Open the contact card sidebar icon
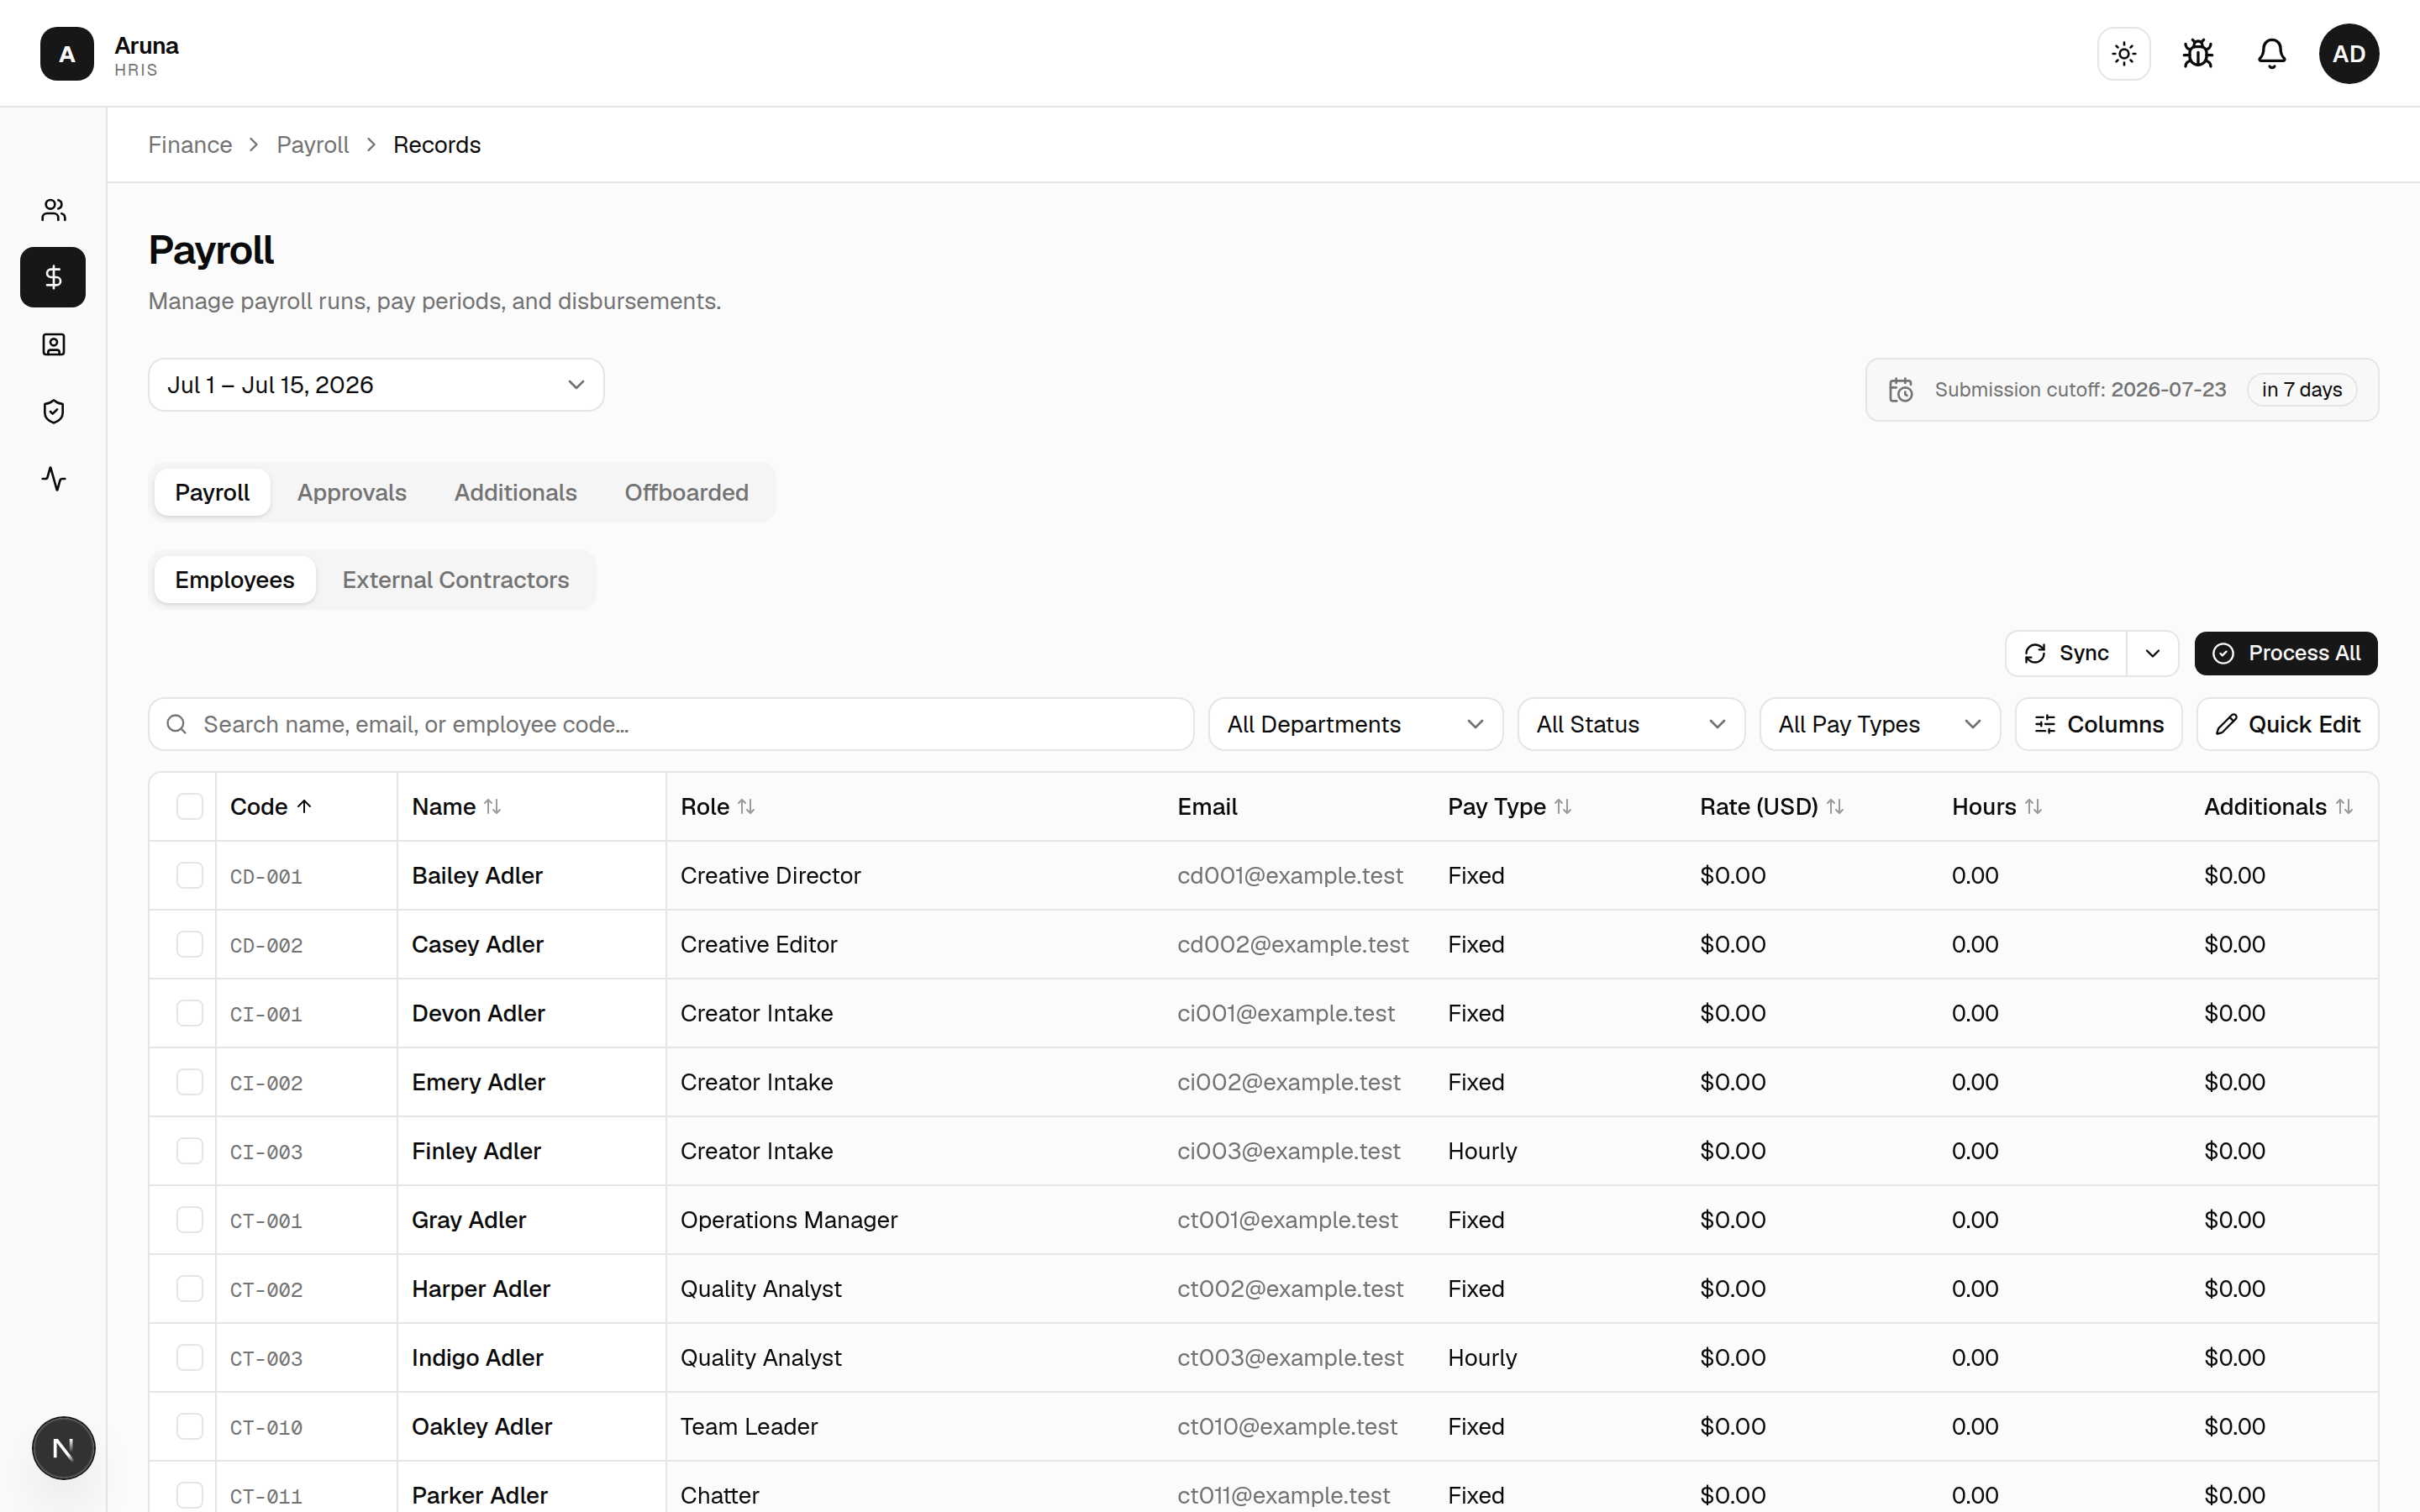 pos(53,345)
